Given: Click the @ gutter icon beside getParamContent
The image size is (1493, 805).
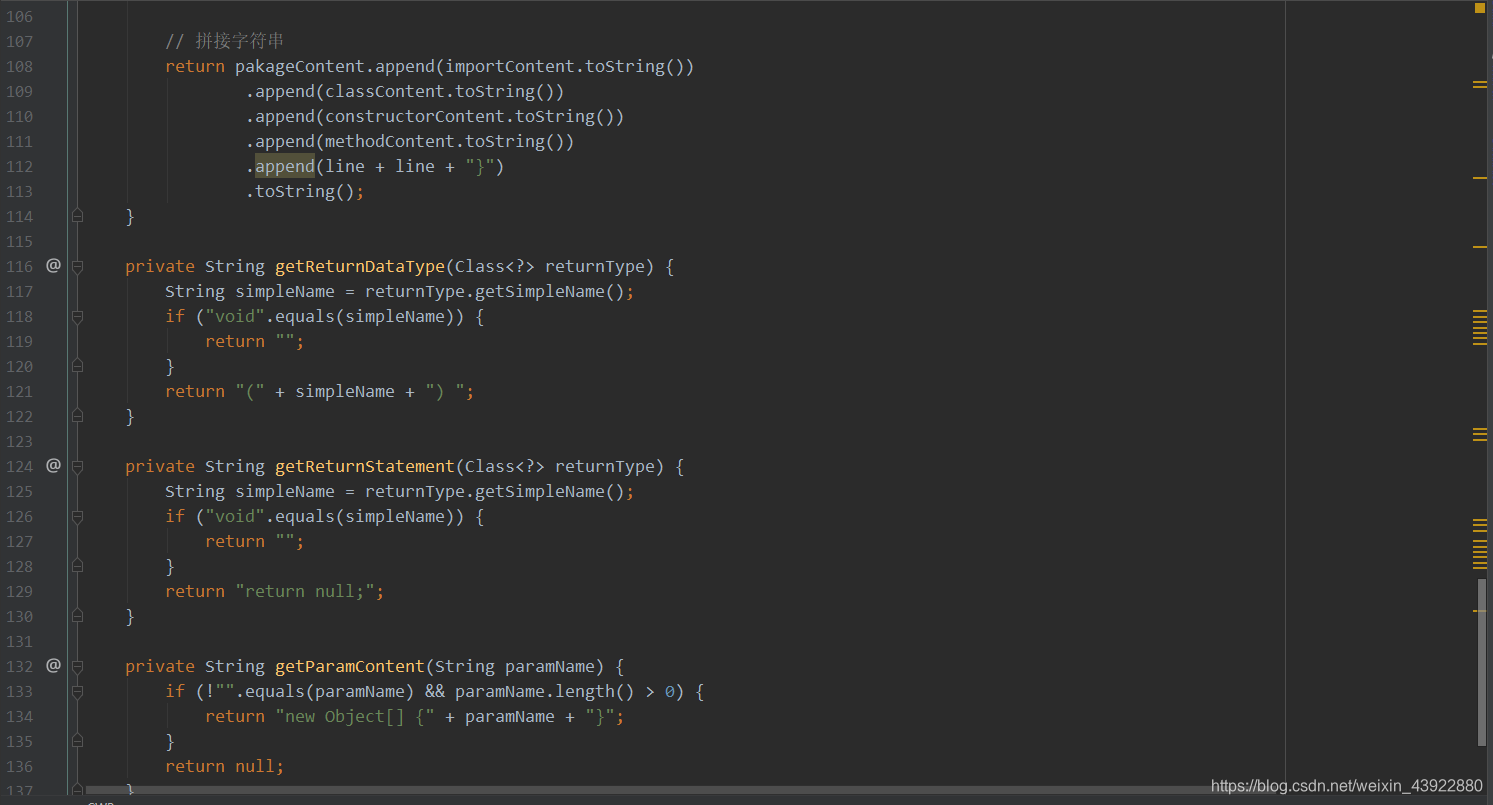Looking at the screenshot, I should [53, 666].
